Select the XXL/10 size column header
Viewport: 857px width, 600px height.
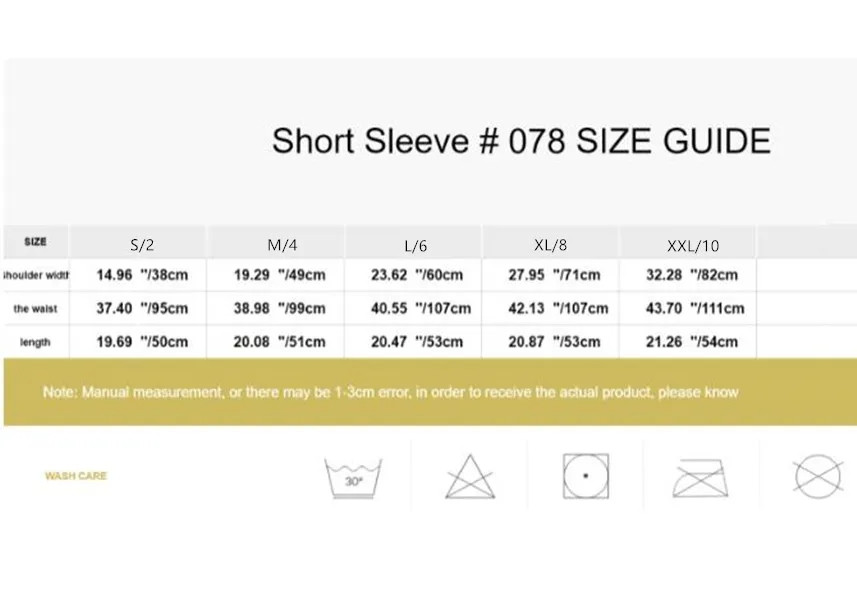(x=693, y=245)
